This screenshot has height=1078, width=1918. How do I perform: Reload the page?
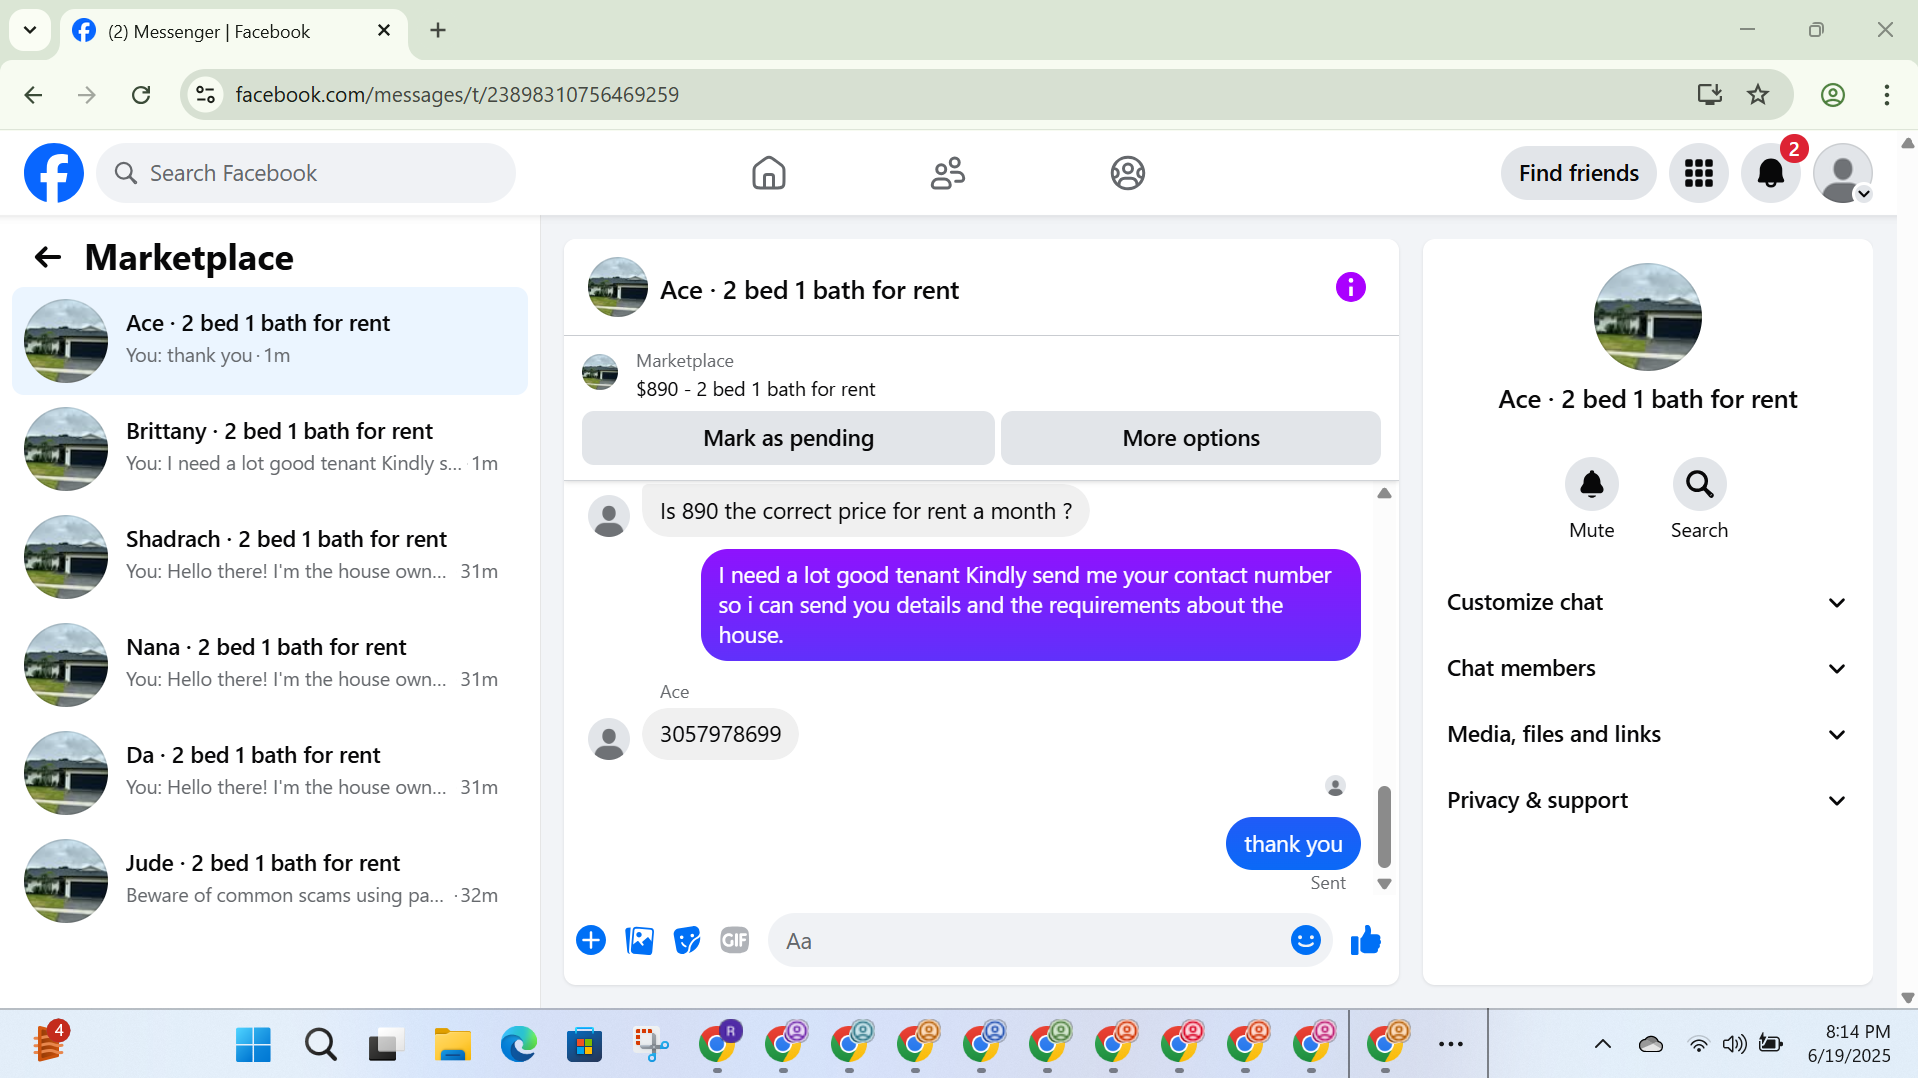click(141, 94)
